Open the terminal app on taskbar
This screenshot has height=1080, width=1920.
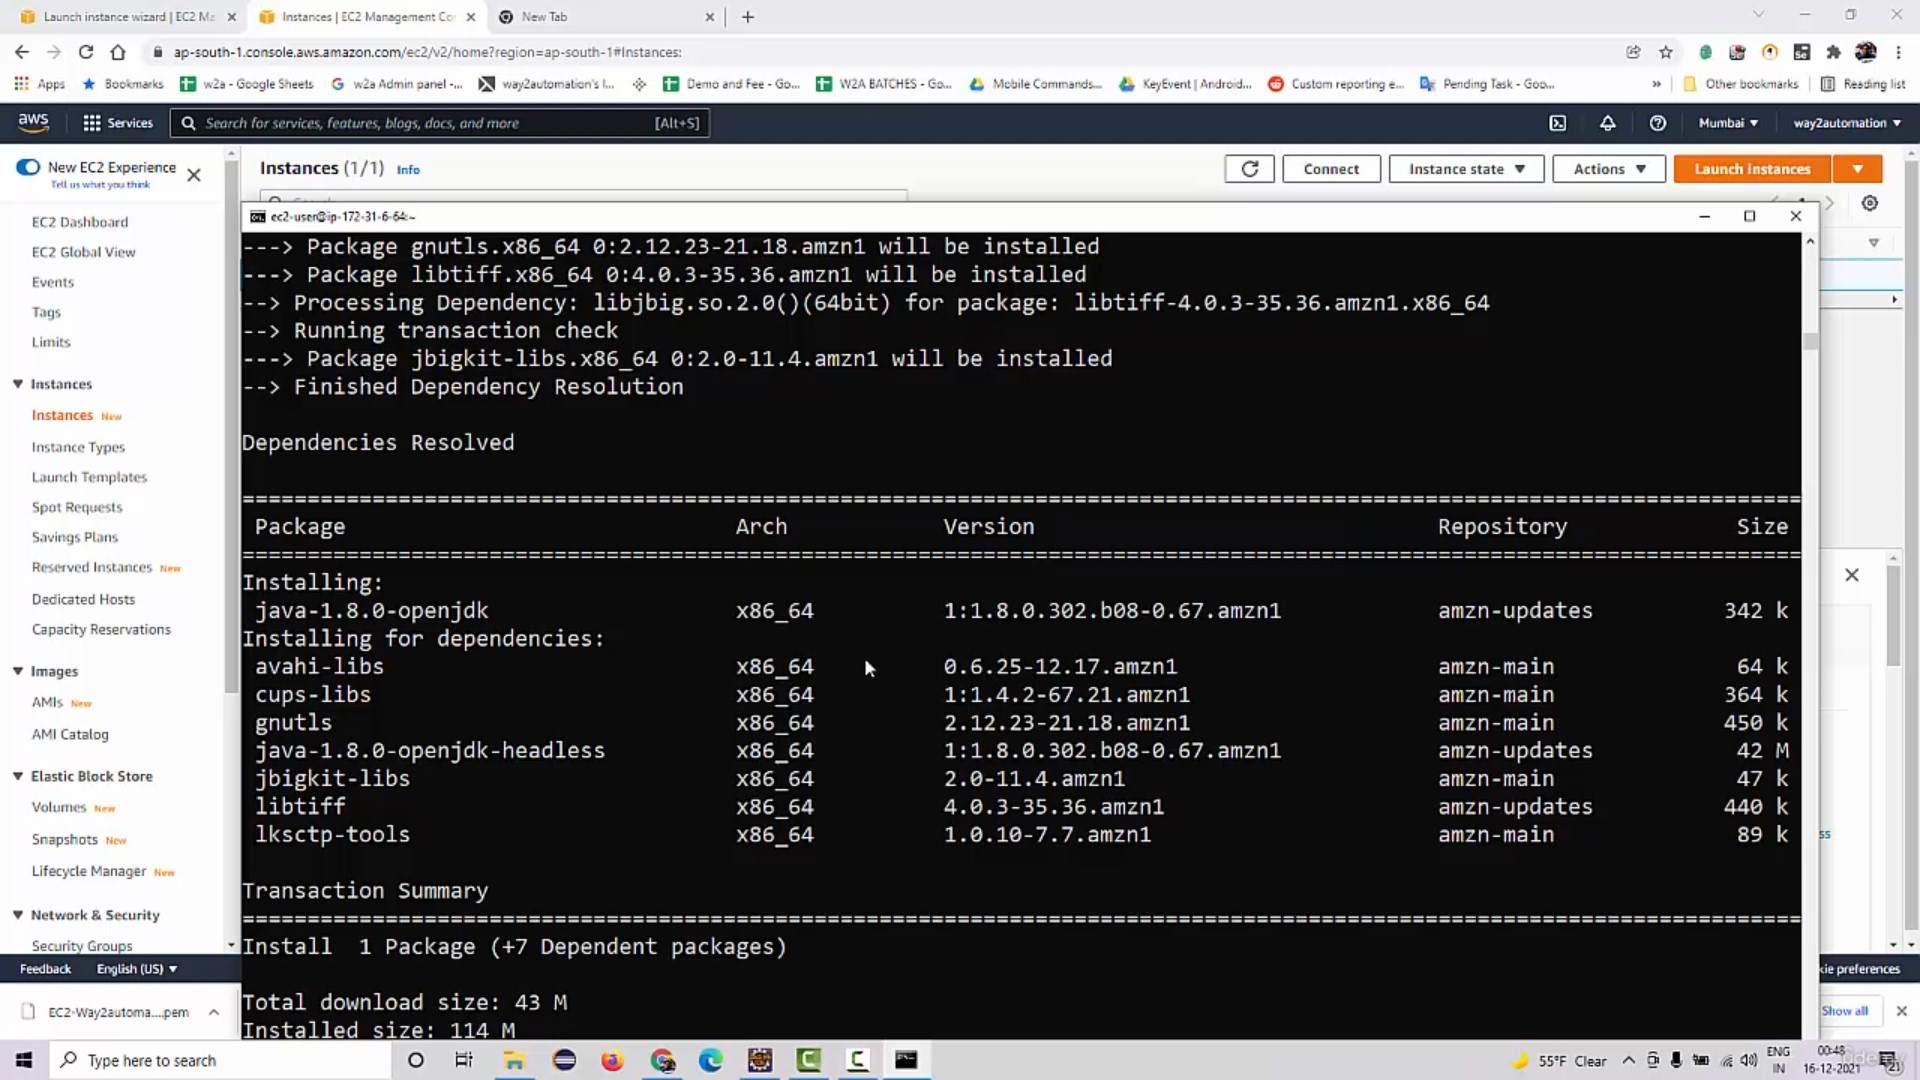pos(906,1060)
